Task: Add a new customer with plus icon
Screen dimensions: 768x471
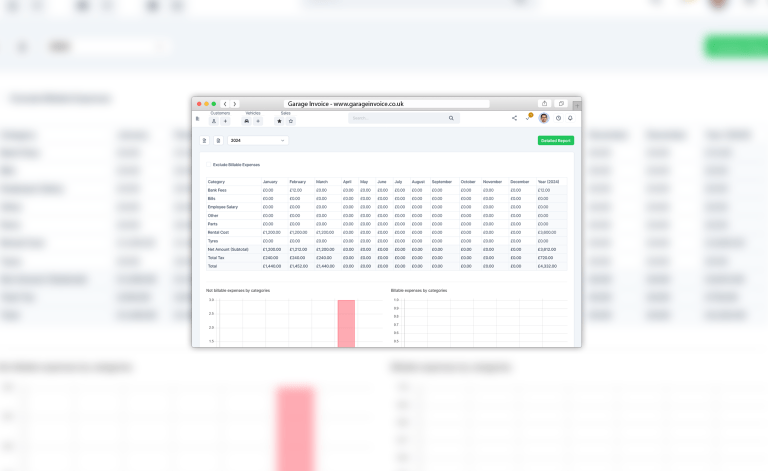Action: [x=225, y=121]
